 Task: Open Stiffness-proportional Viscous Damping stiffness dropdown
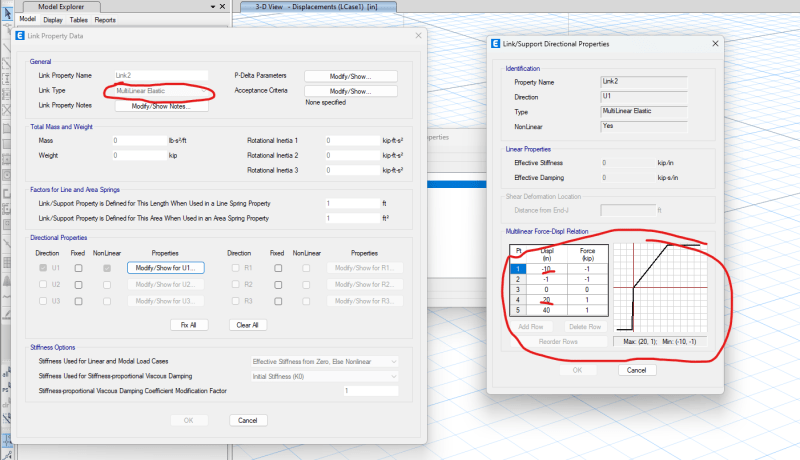[324, 376]
